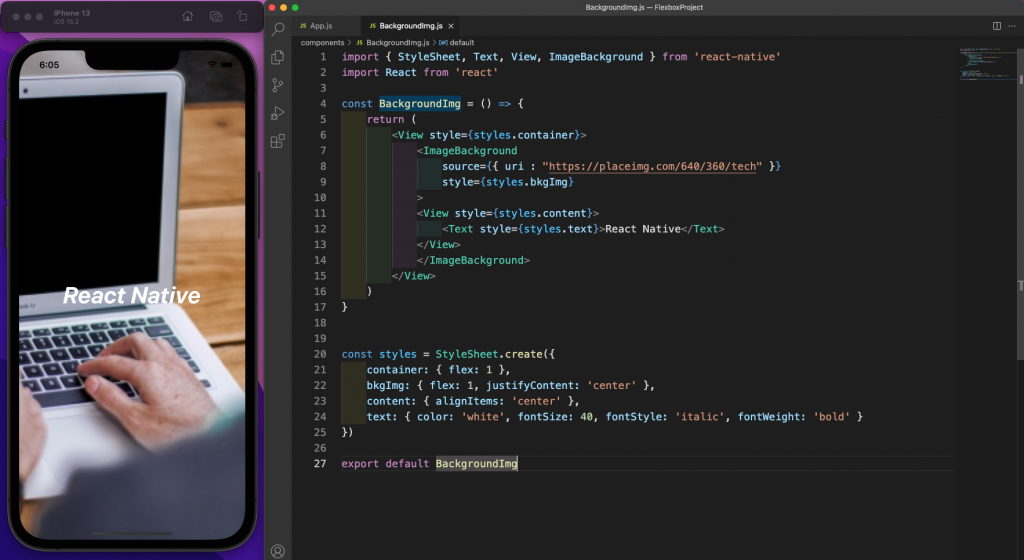Click the React Native text inside Text tag

[x=643, y=229]
